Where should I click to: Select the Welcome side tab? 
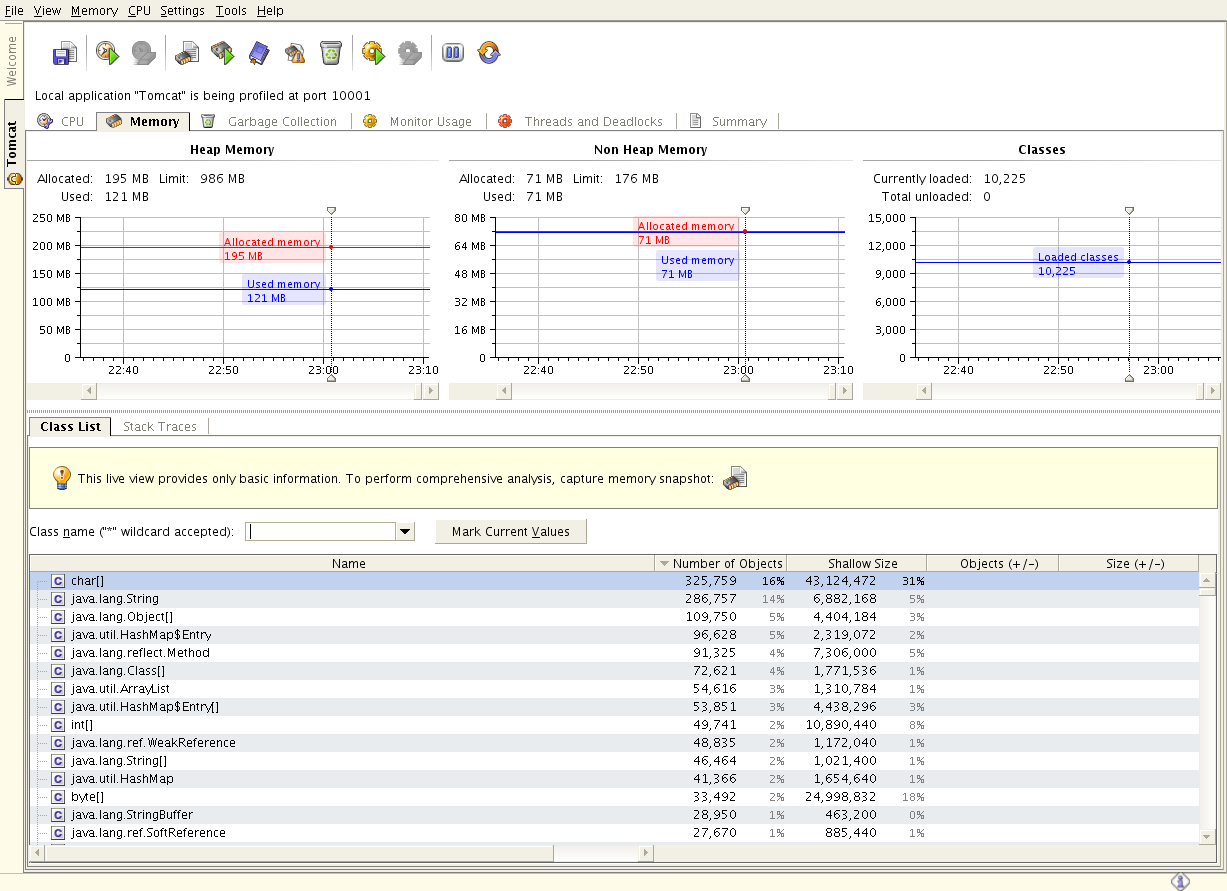pos(12,61)
